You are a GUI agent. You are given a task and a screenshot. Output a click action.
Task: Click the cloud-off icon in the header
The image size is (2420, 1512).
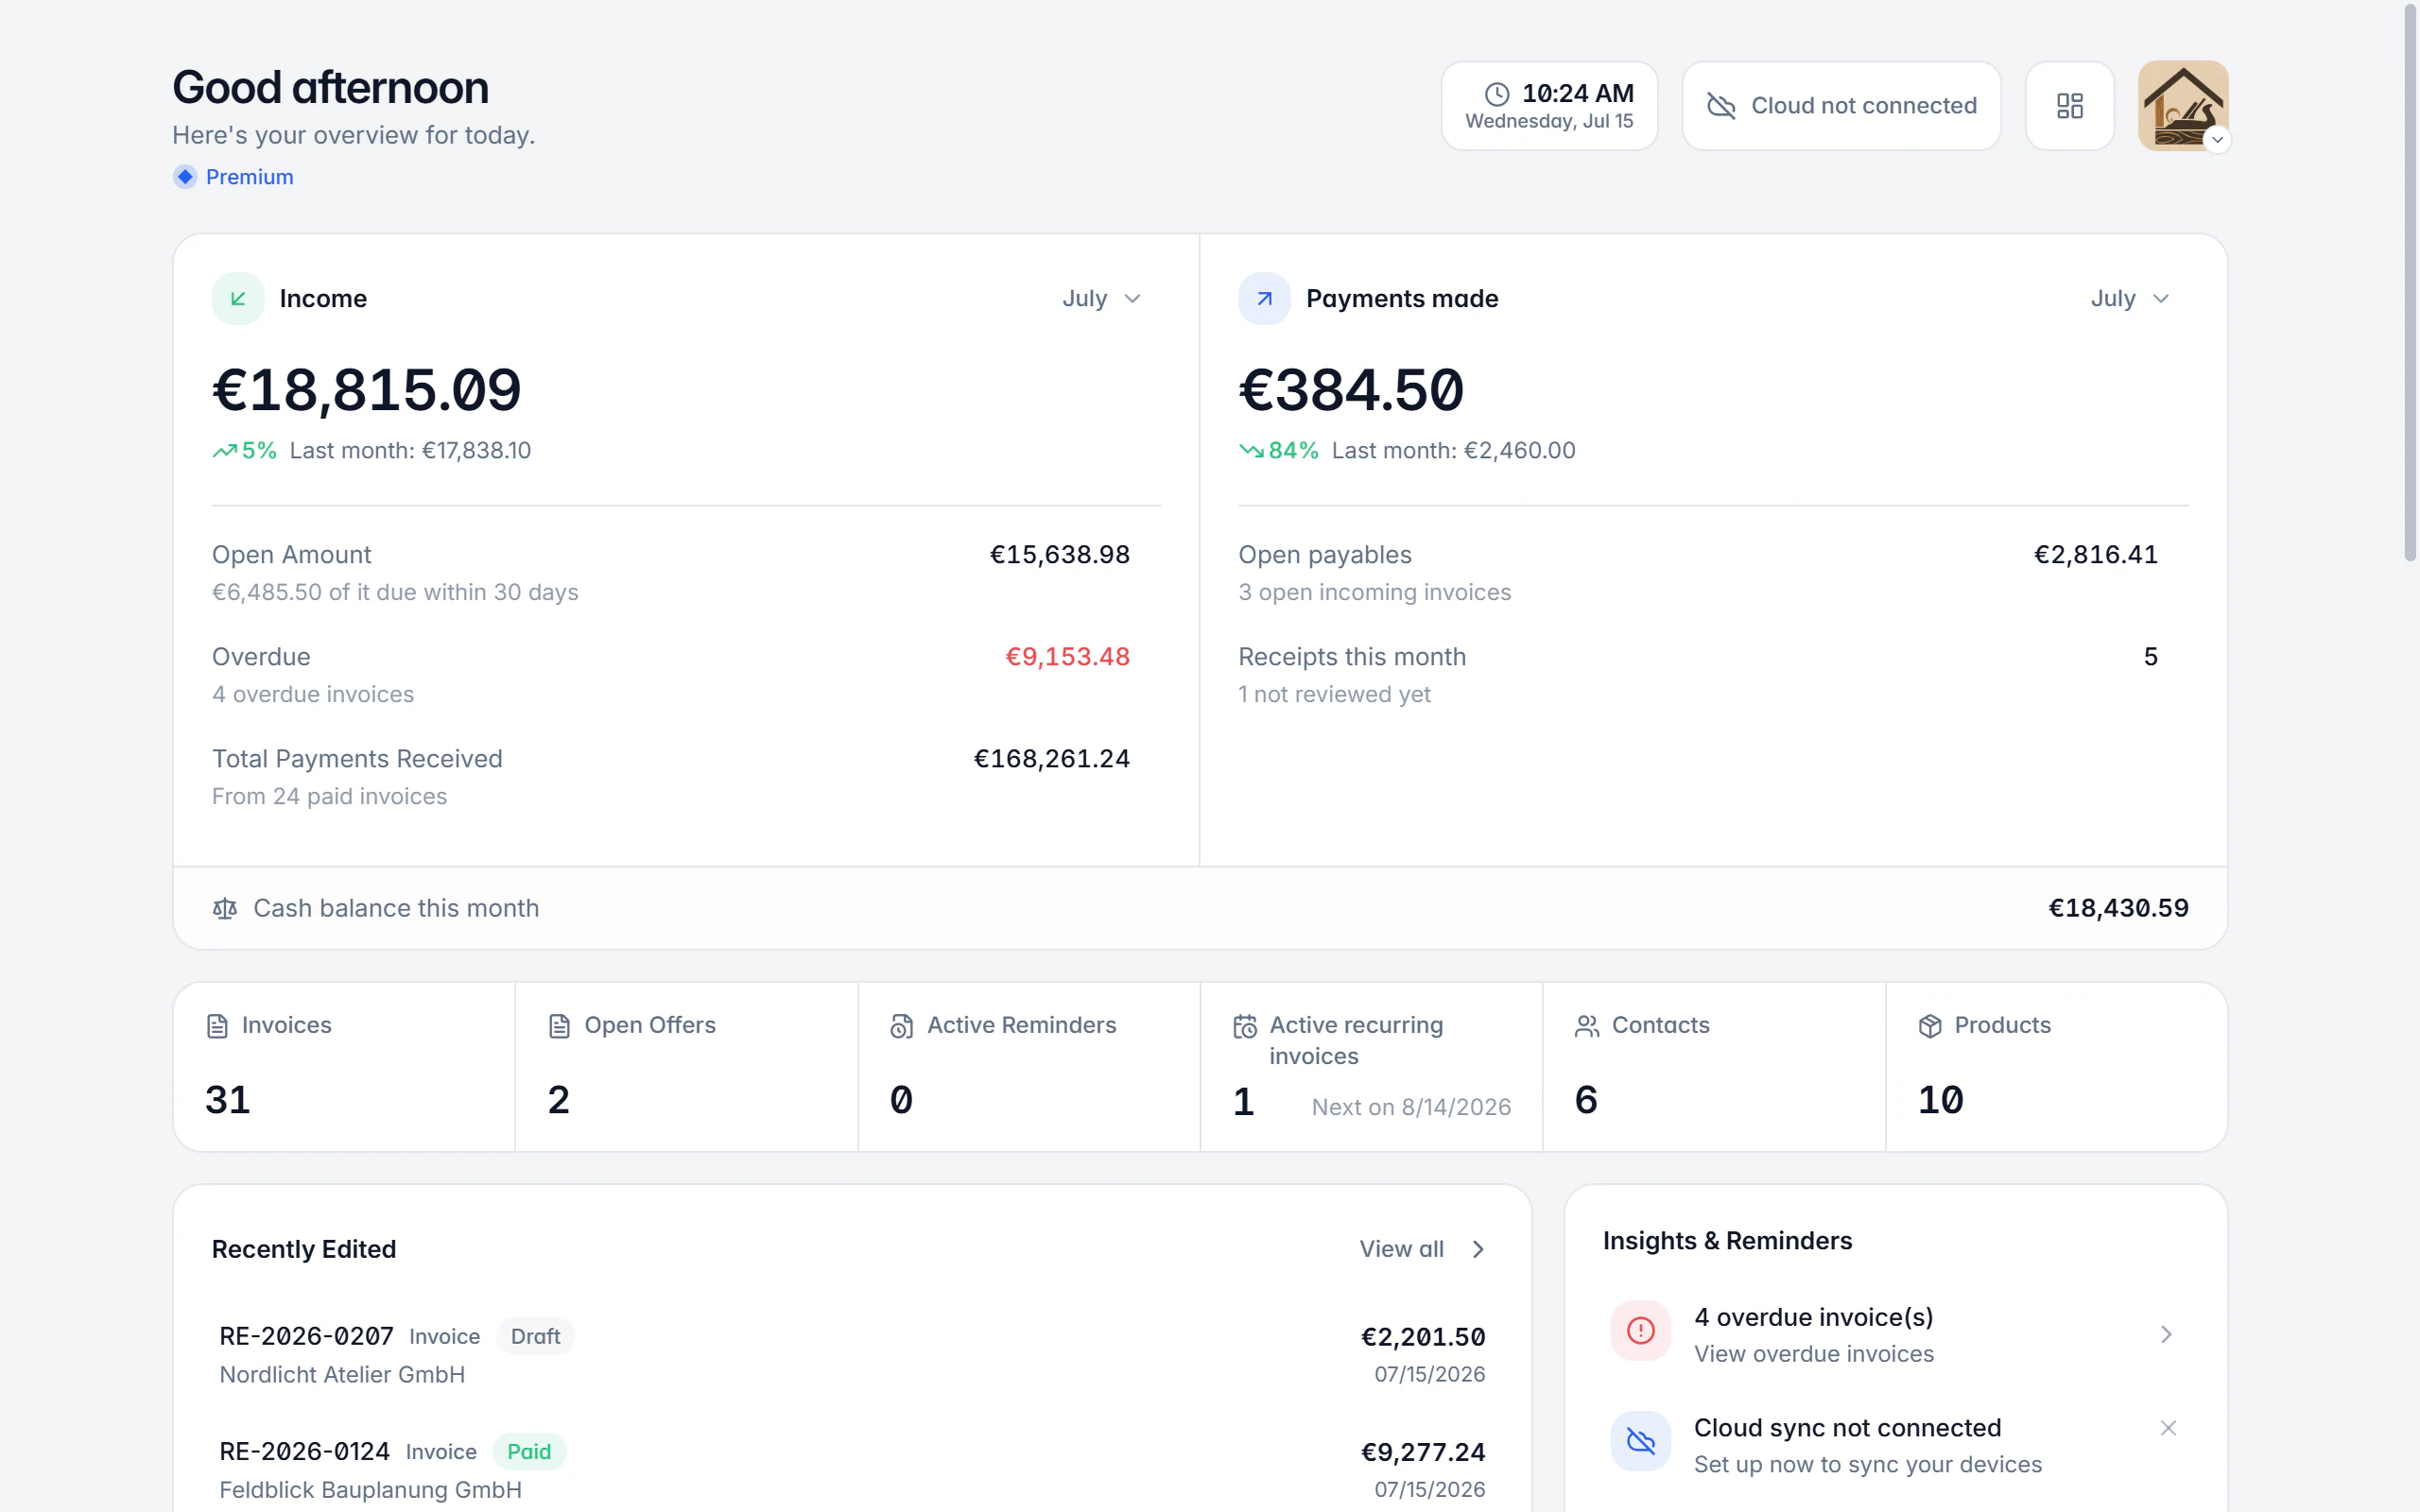tap(1721, 106)
